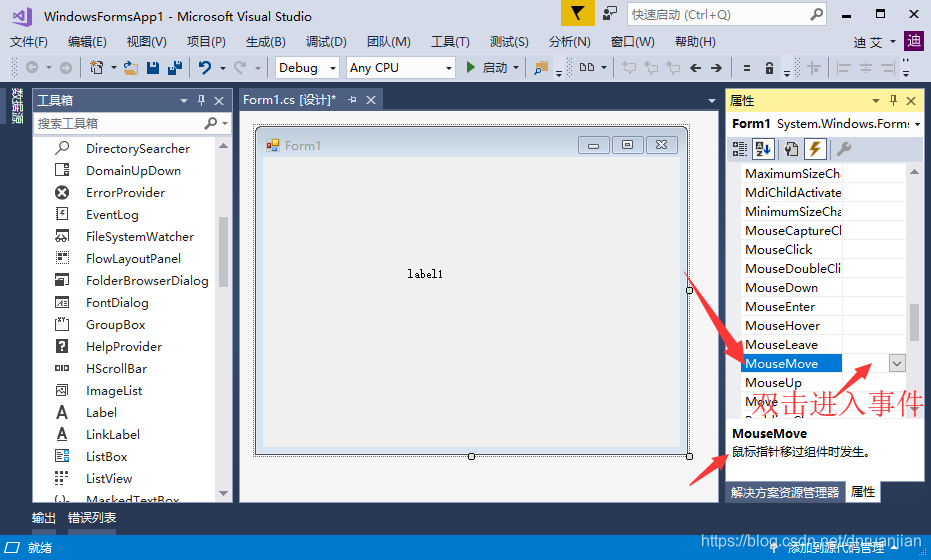Select the MouseClick event row
Image resolution: width=931 pixels, height=560 pixels.
(823, 249)
